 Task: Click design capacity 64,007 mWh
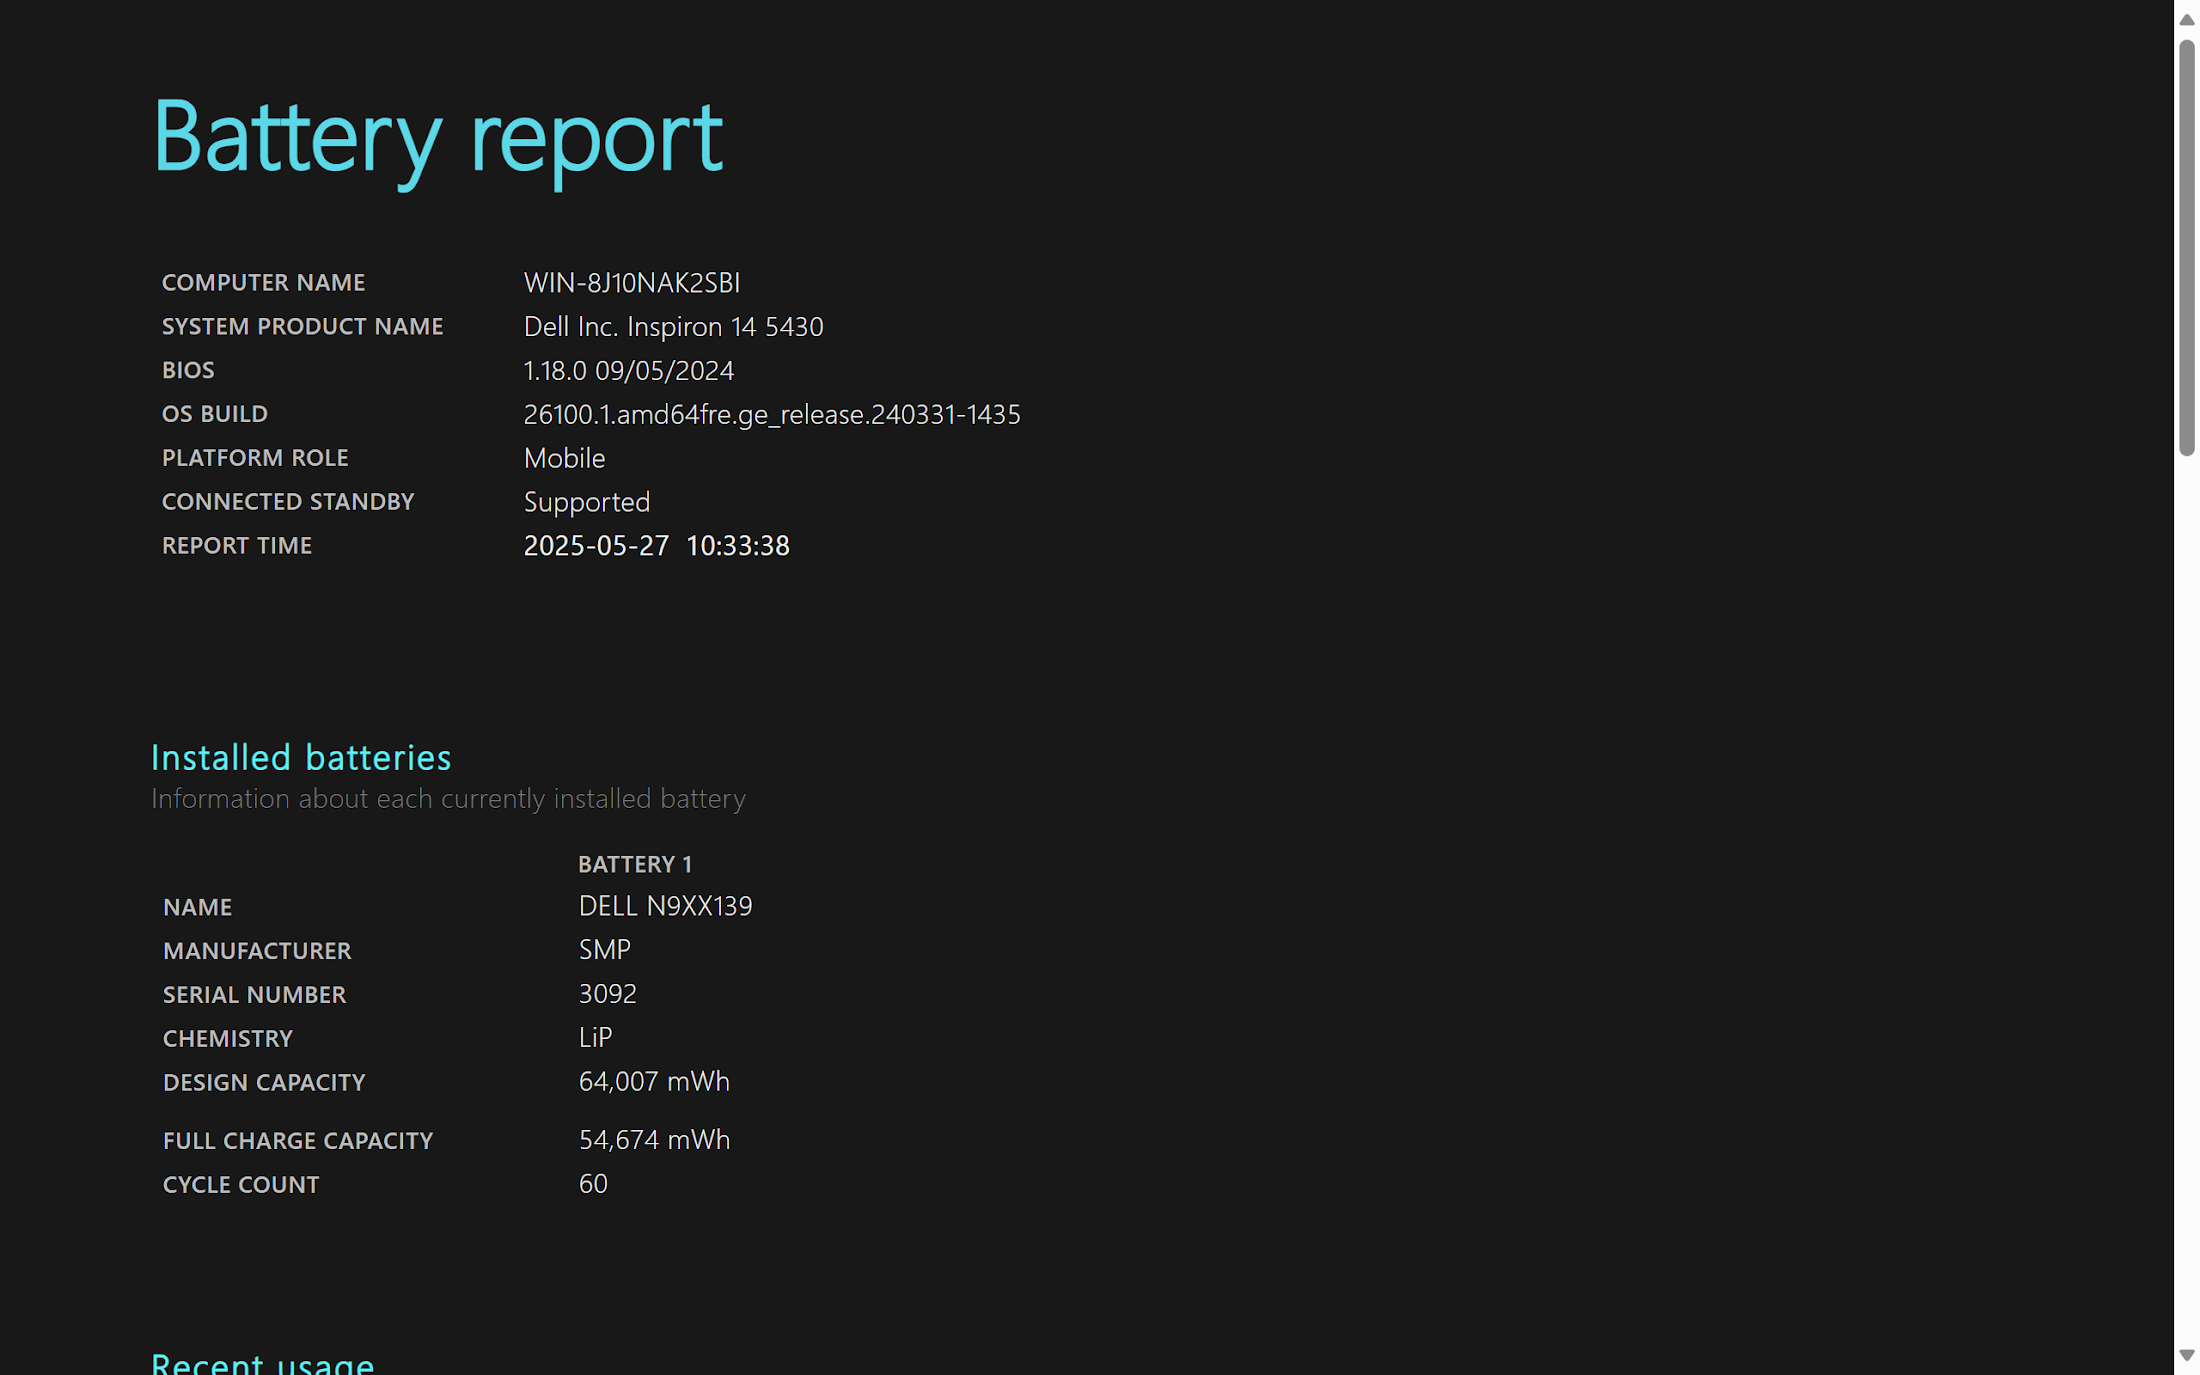(654, 1082)
